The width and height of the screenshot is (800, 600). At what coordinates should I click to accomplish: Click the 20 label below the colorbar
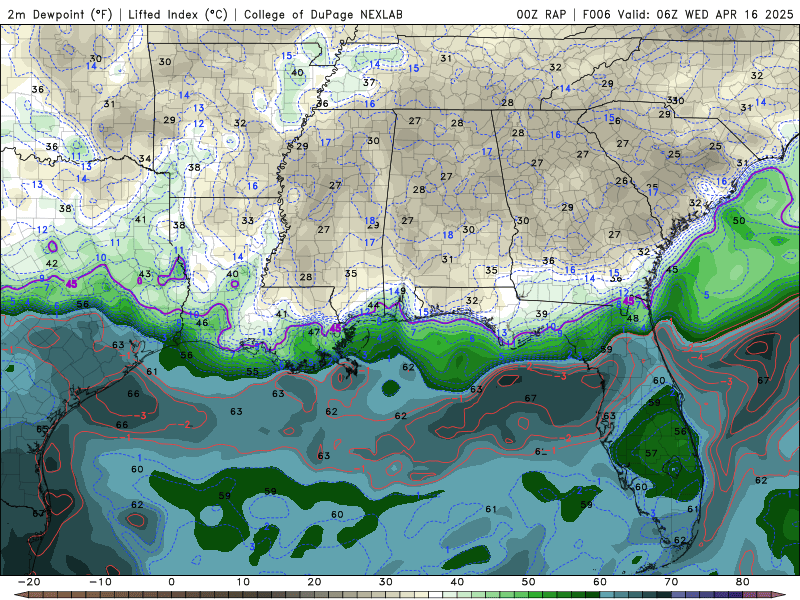(x=314, y=582)
